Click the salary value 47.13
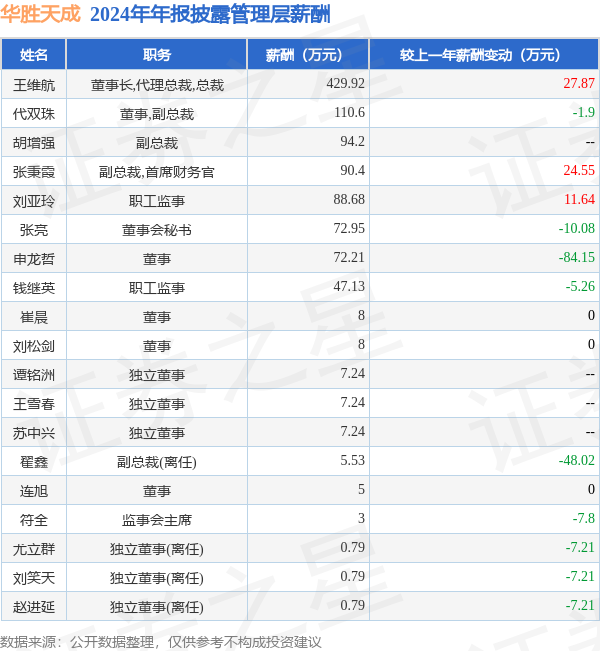The height and width of the screenshot is (651, 600). coord(349,287)
